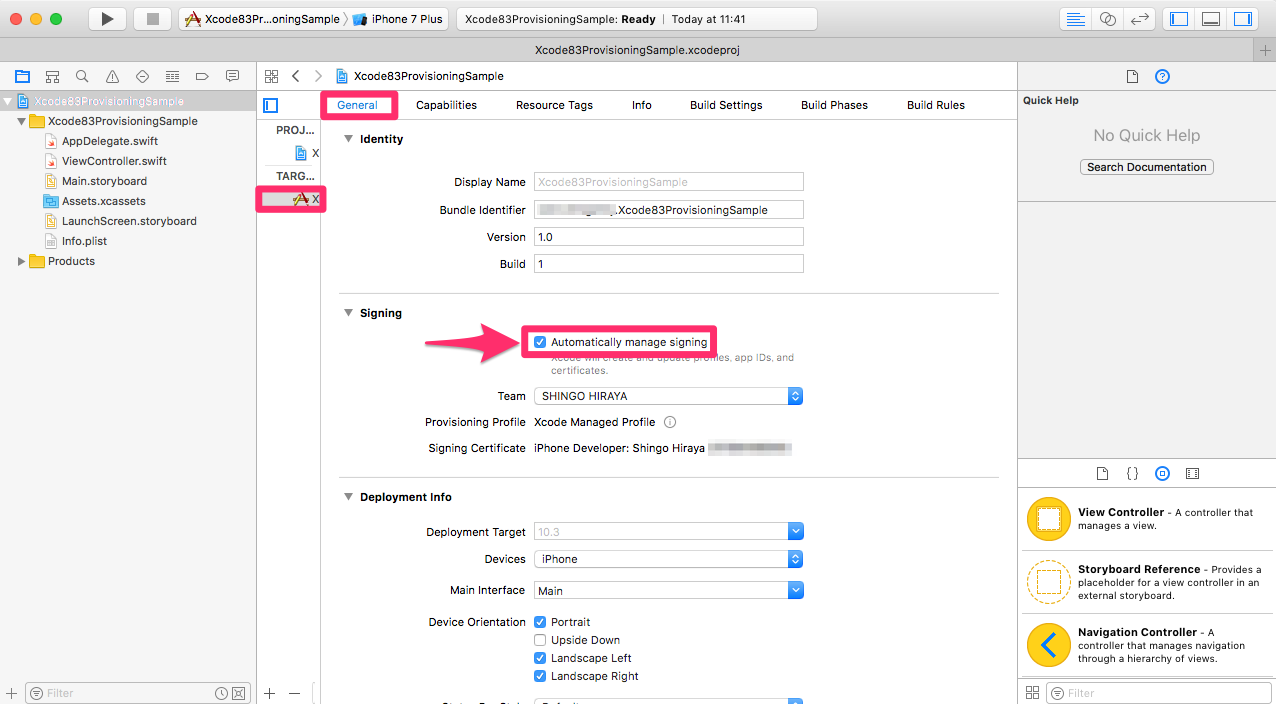Click the Version field
1276x704 pixels.
pos(669,237)
